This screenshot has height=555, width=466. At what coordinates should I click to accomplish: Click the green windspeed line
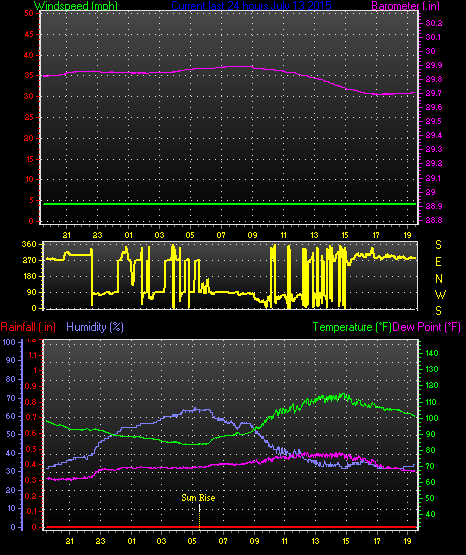click(229, 204)
